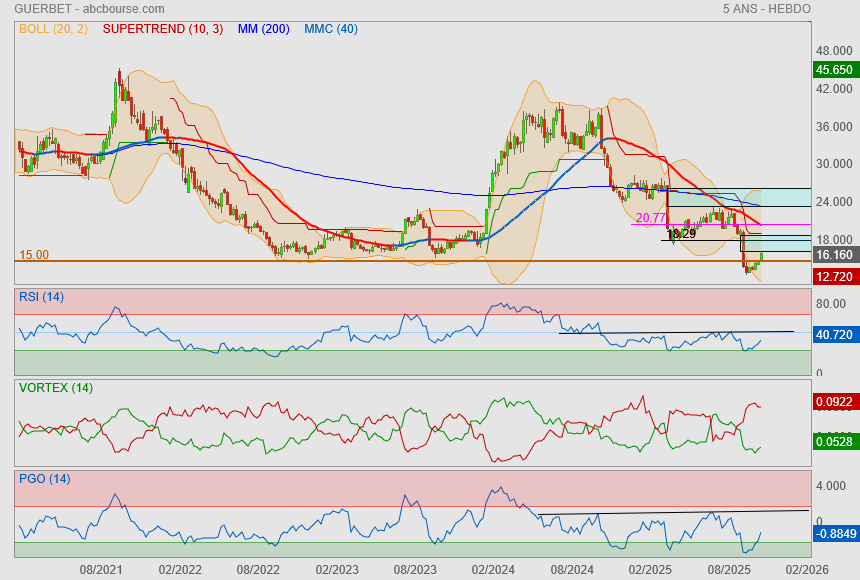The height and width of the screenshot is (580, 860).
Task: Click the green 45.650 price tag
Action: pos(834,70)
